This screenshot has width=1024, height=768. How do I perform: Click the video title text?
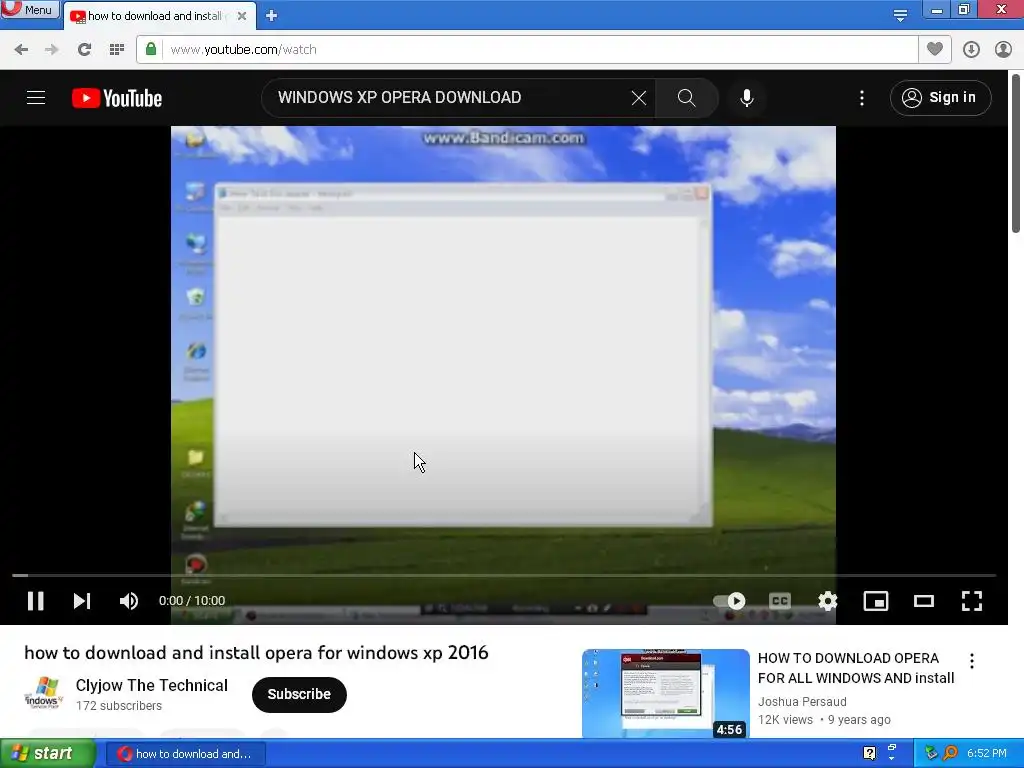click(256, 653)
